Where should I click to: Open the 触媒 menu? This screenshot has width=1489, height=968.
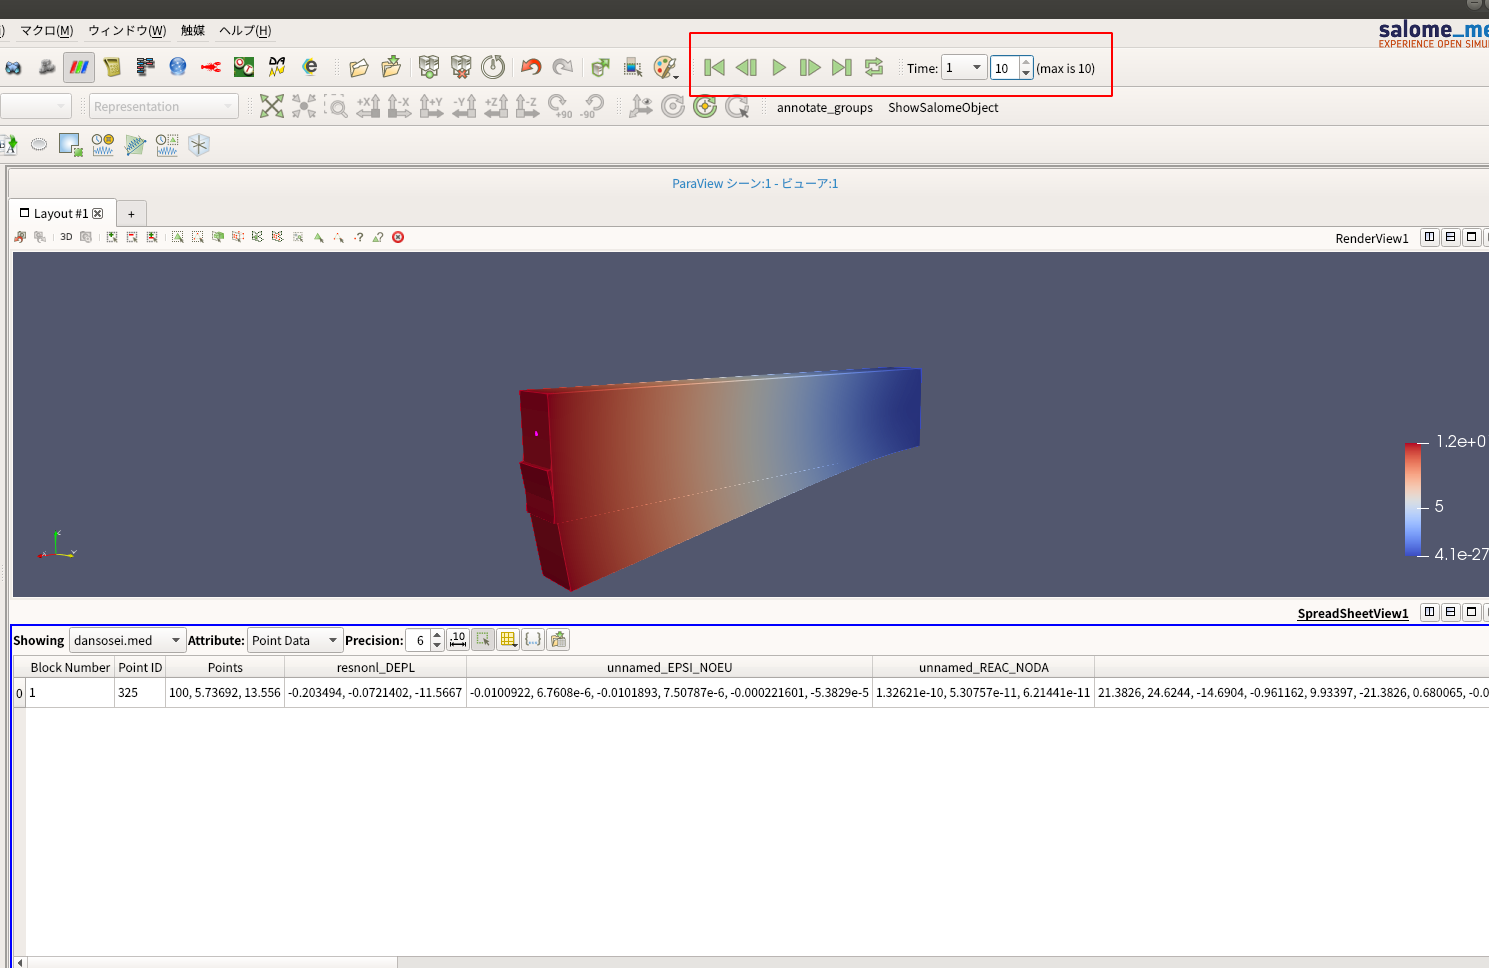tap(193, 30)
